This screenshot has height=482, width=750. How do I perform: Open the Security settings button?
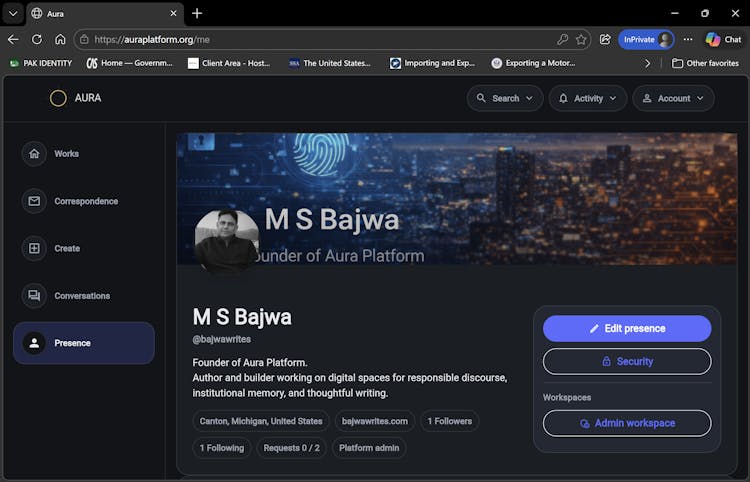[x=627, y=361]
